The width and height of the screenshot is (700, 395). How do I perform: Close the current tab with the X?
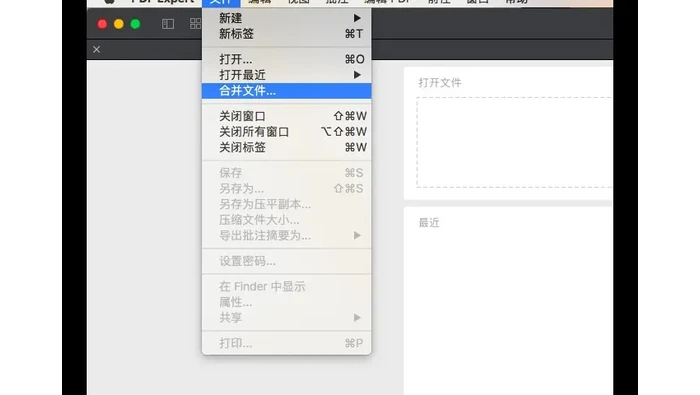coord(96,50)
